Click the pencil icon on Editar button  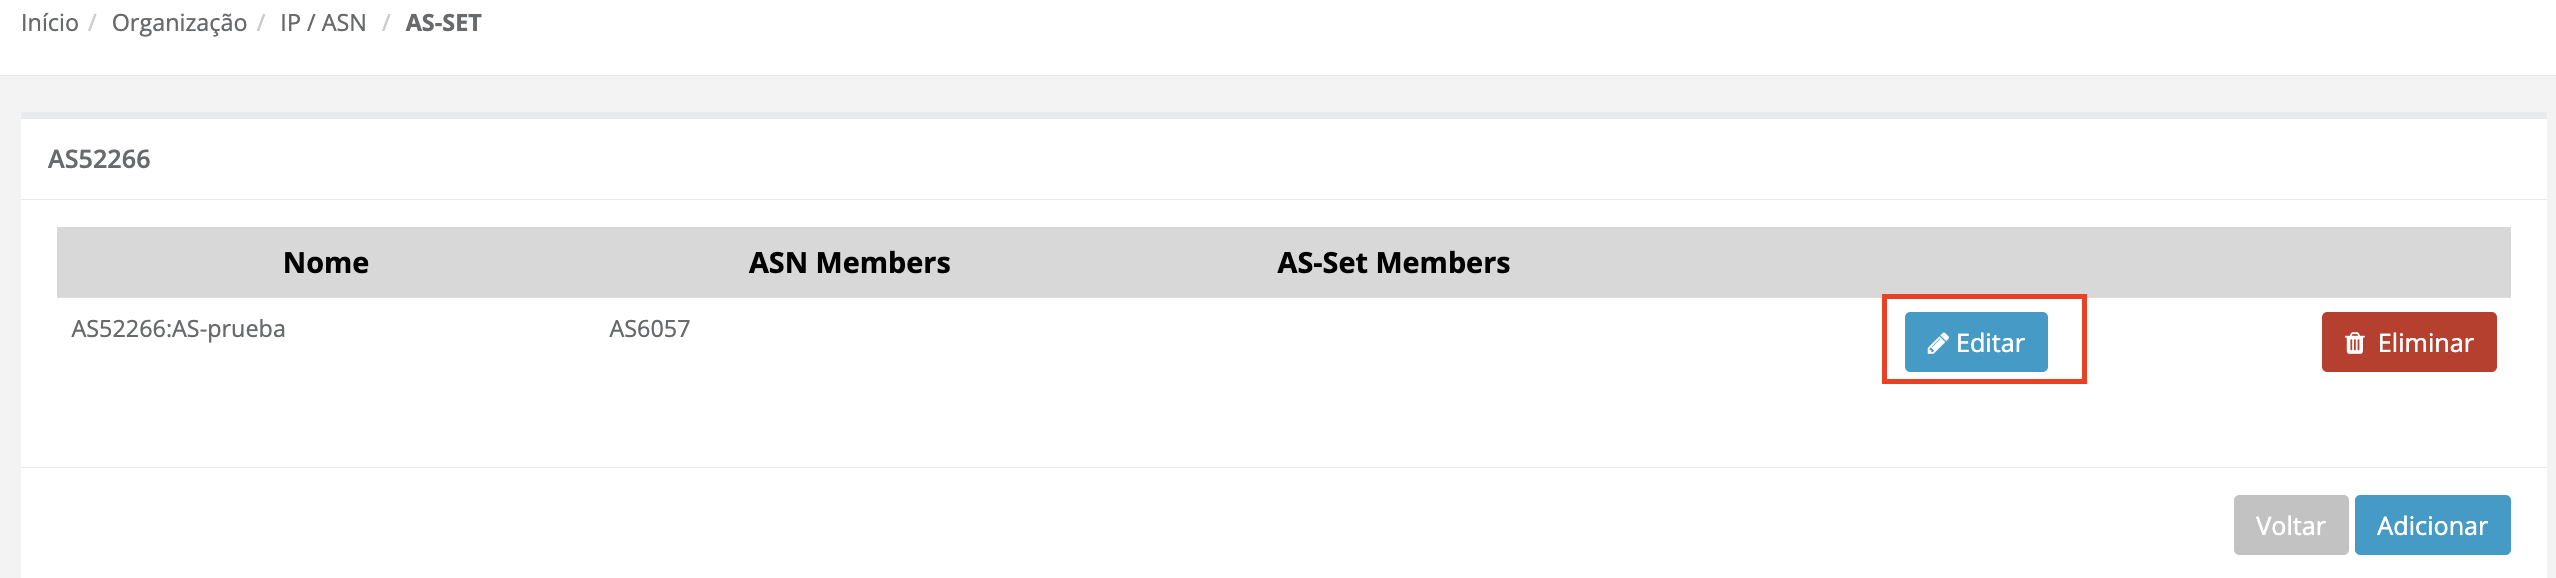coord(1937,344)
